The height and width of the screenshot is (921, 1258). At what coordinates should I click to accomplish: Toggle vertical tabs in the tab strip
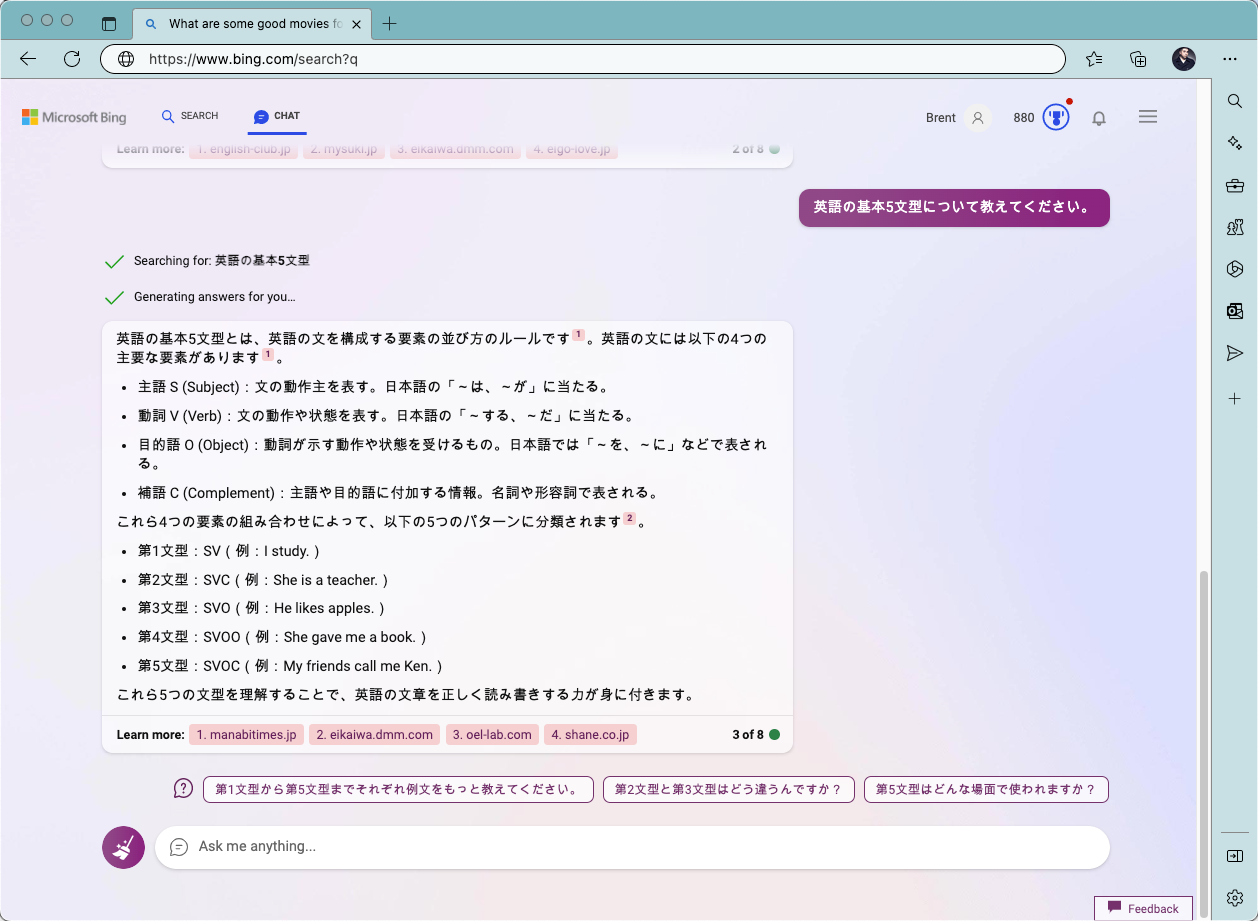click(109, 22)
